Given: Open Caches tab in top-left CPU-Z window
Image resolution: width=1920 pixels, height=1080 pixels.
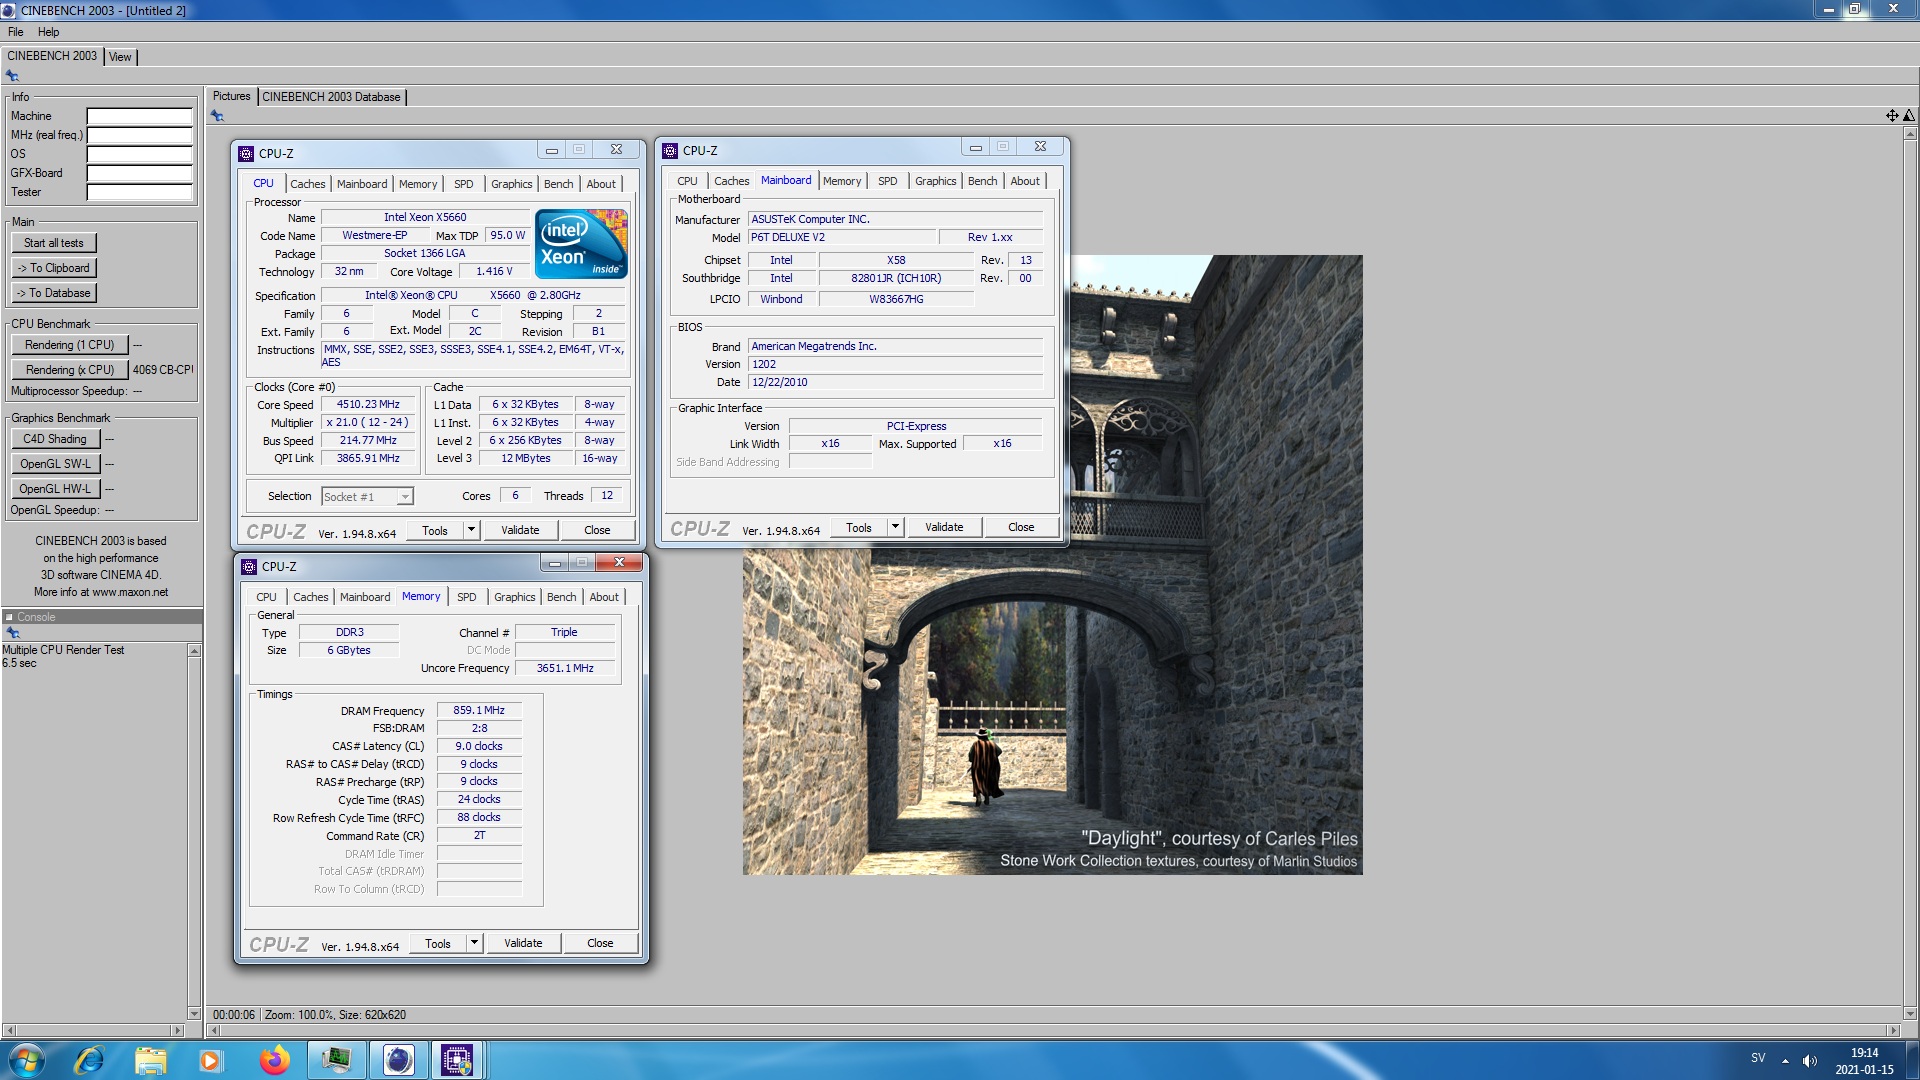Looking at the screenshot, I should point(307,184).
